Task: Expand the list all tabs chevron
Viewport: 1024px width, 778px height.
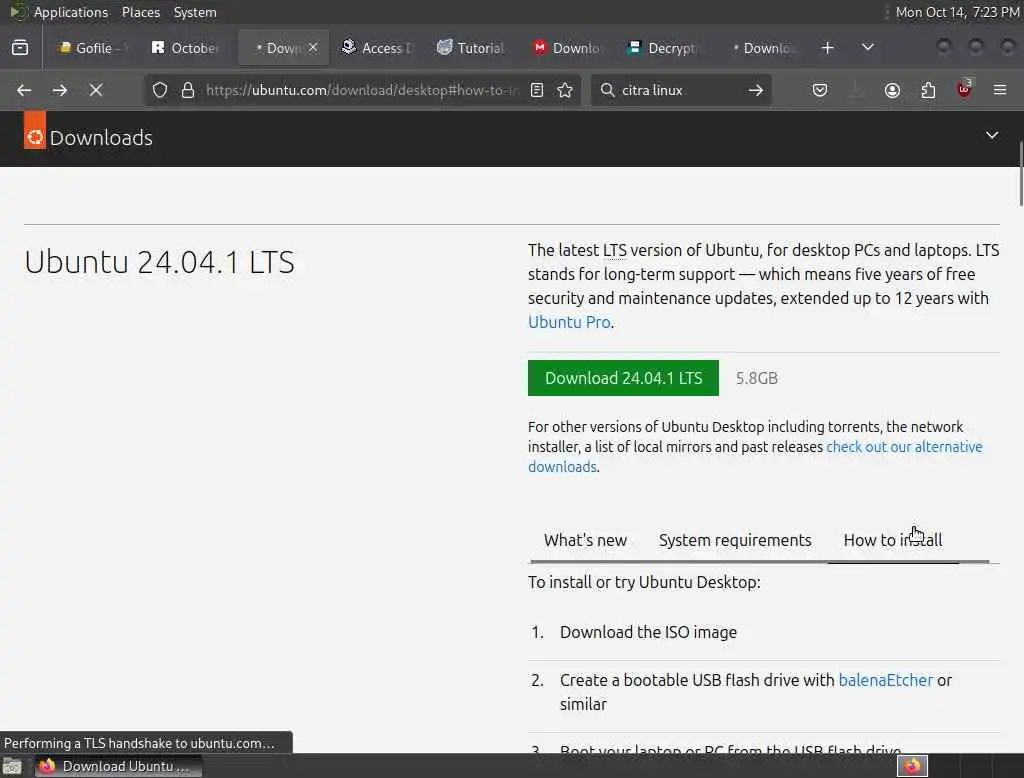Action: [868, 47]
